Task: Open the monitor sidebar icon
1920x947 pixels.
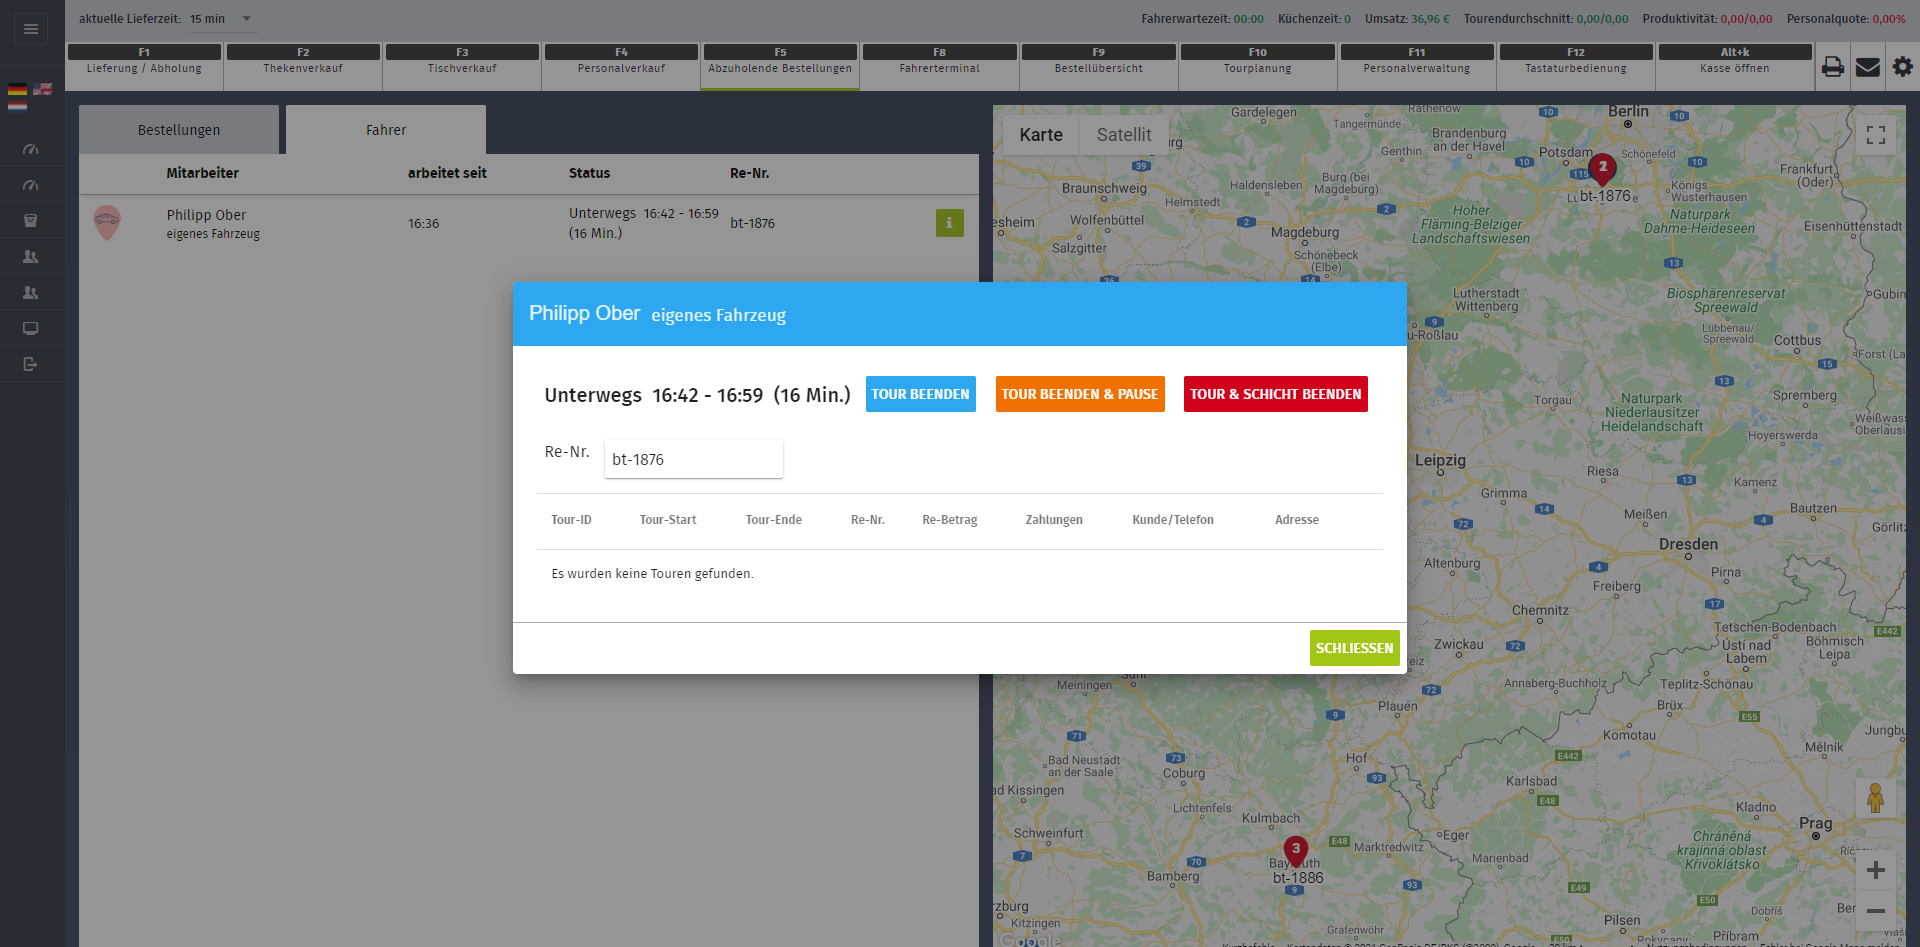Action: (31, 329)
